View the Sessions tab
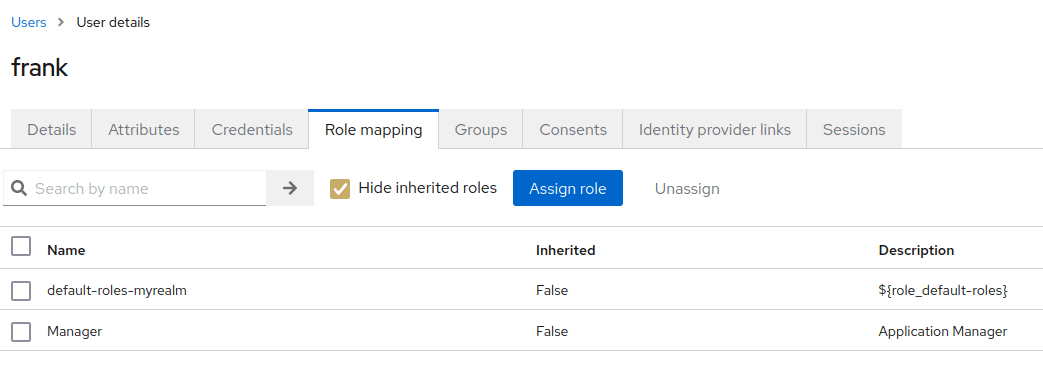The width and height of the screenshot is (1043, 375). pos(854,130)
